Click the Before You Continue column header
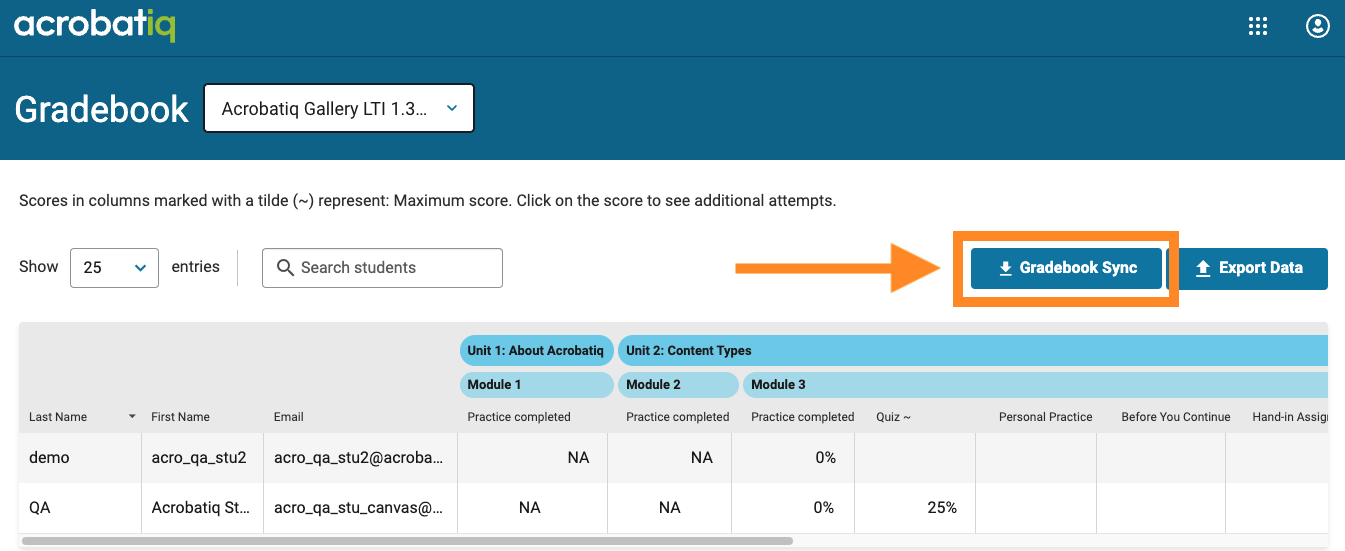 point(1176,417)
